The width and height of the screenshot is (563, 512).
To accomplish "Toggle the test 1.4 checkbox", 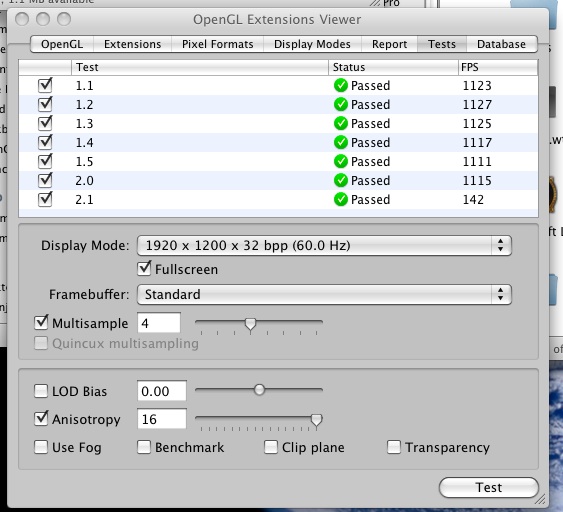I will pos(45,143).
